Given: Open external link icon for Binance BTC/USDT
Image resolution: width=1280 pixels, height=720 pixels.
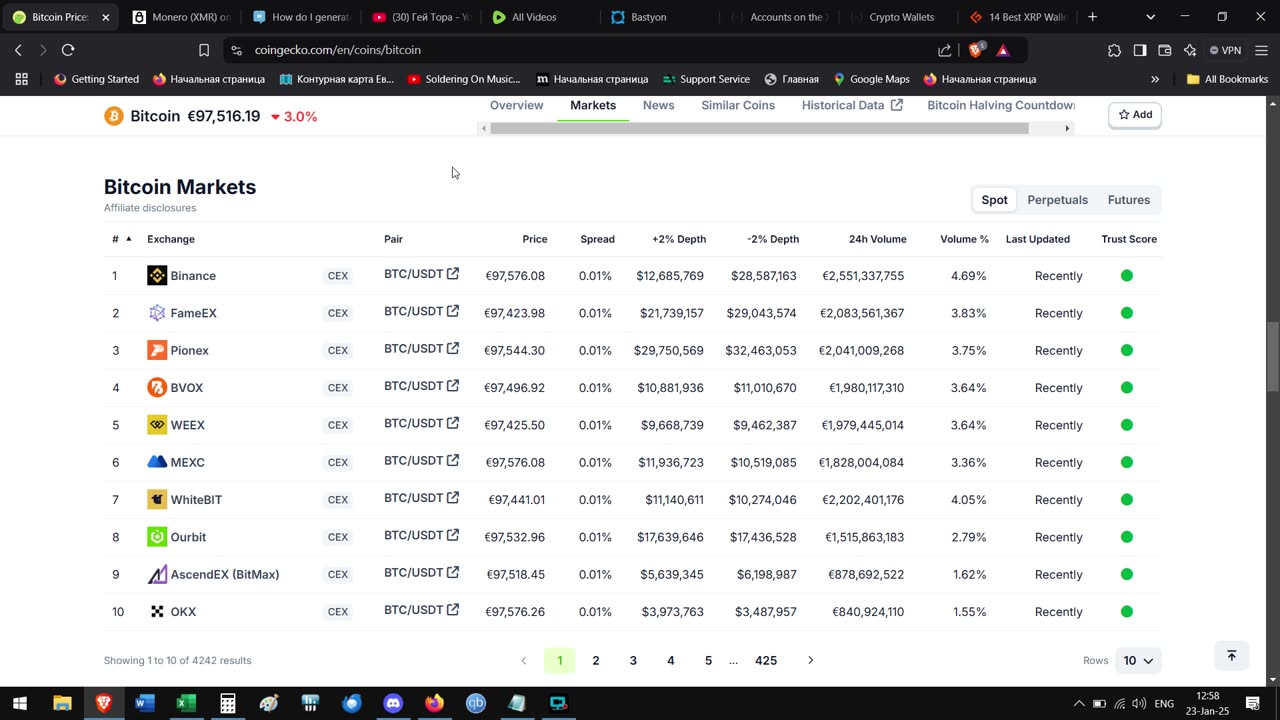Looking at the screenshot, I should point(453,274).
